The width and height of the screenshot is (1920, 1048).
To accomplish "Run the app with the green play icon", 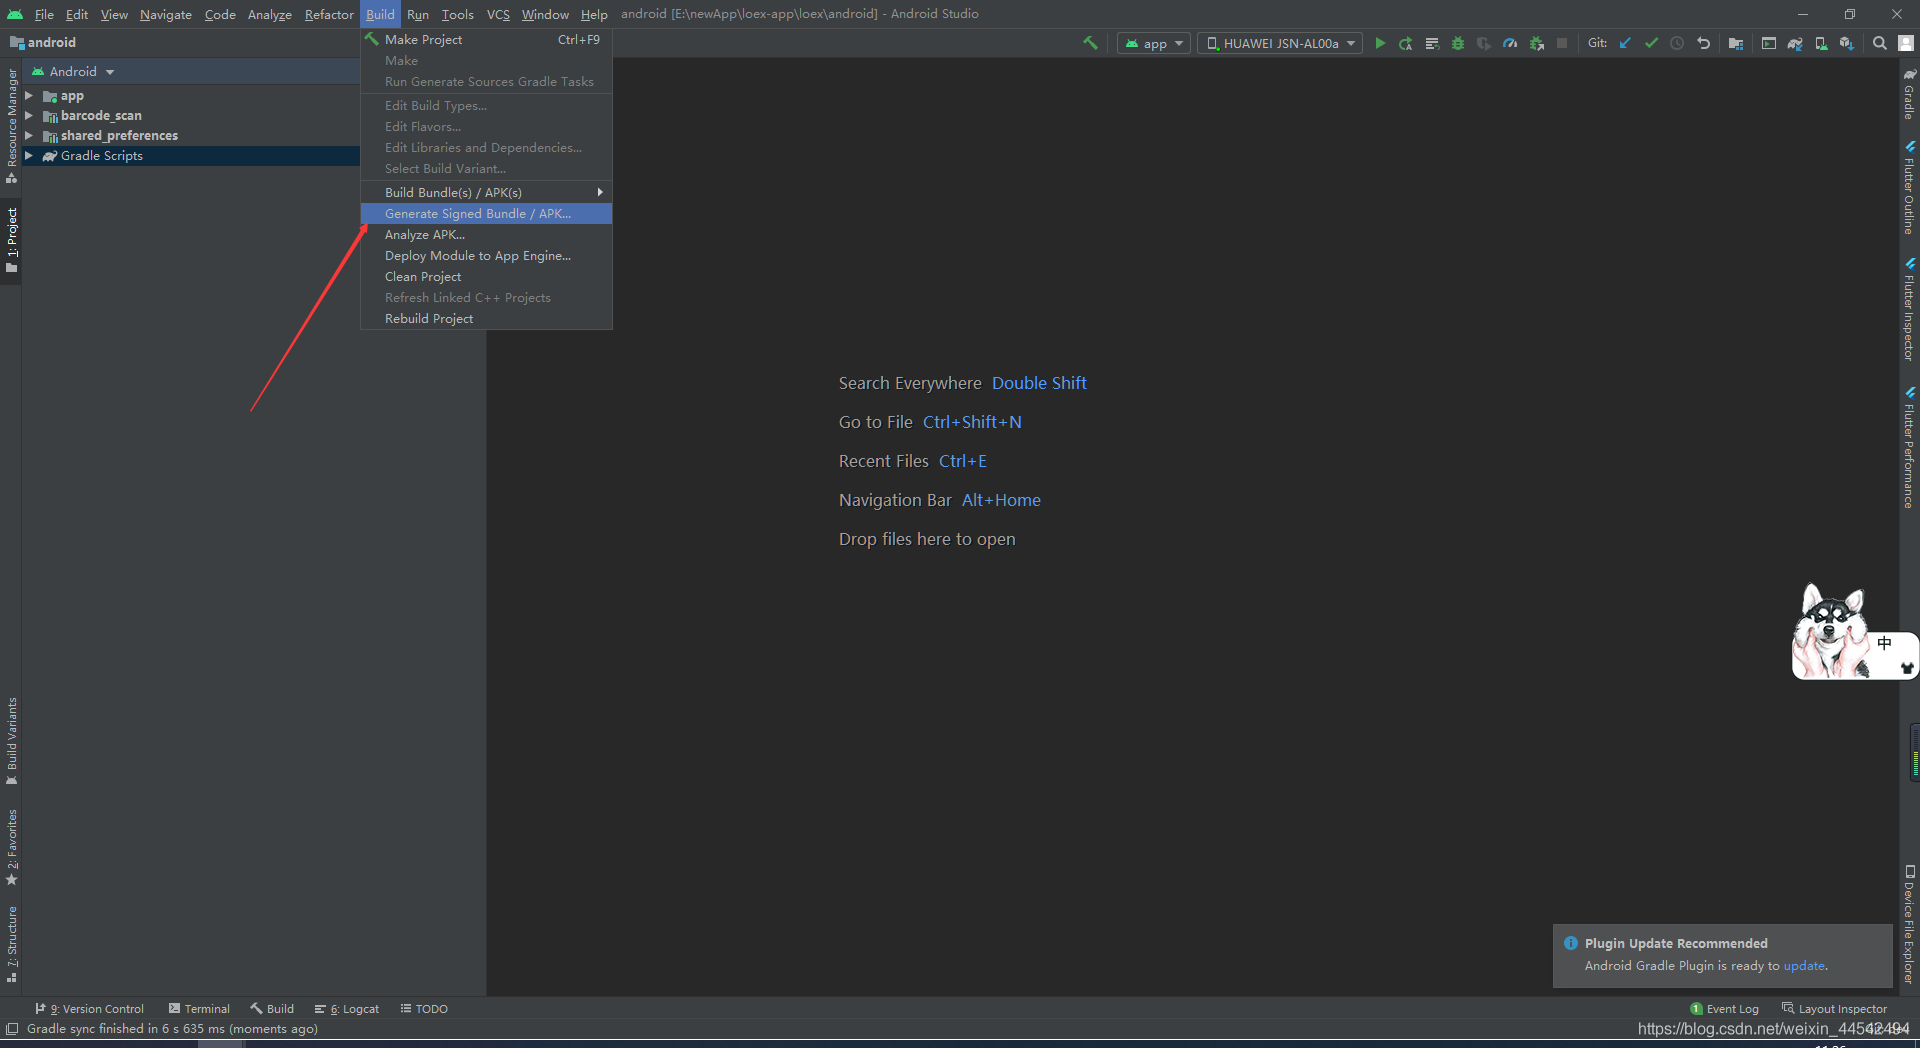I will pyautogui.click(x=1380, y=43).
